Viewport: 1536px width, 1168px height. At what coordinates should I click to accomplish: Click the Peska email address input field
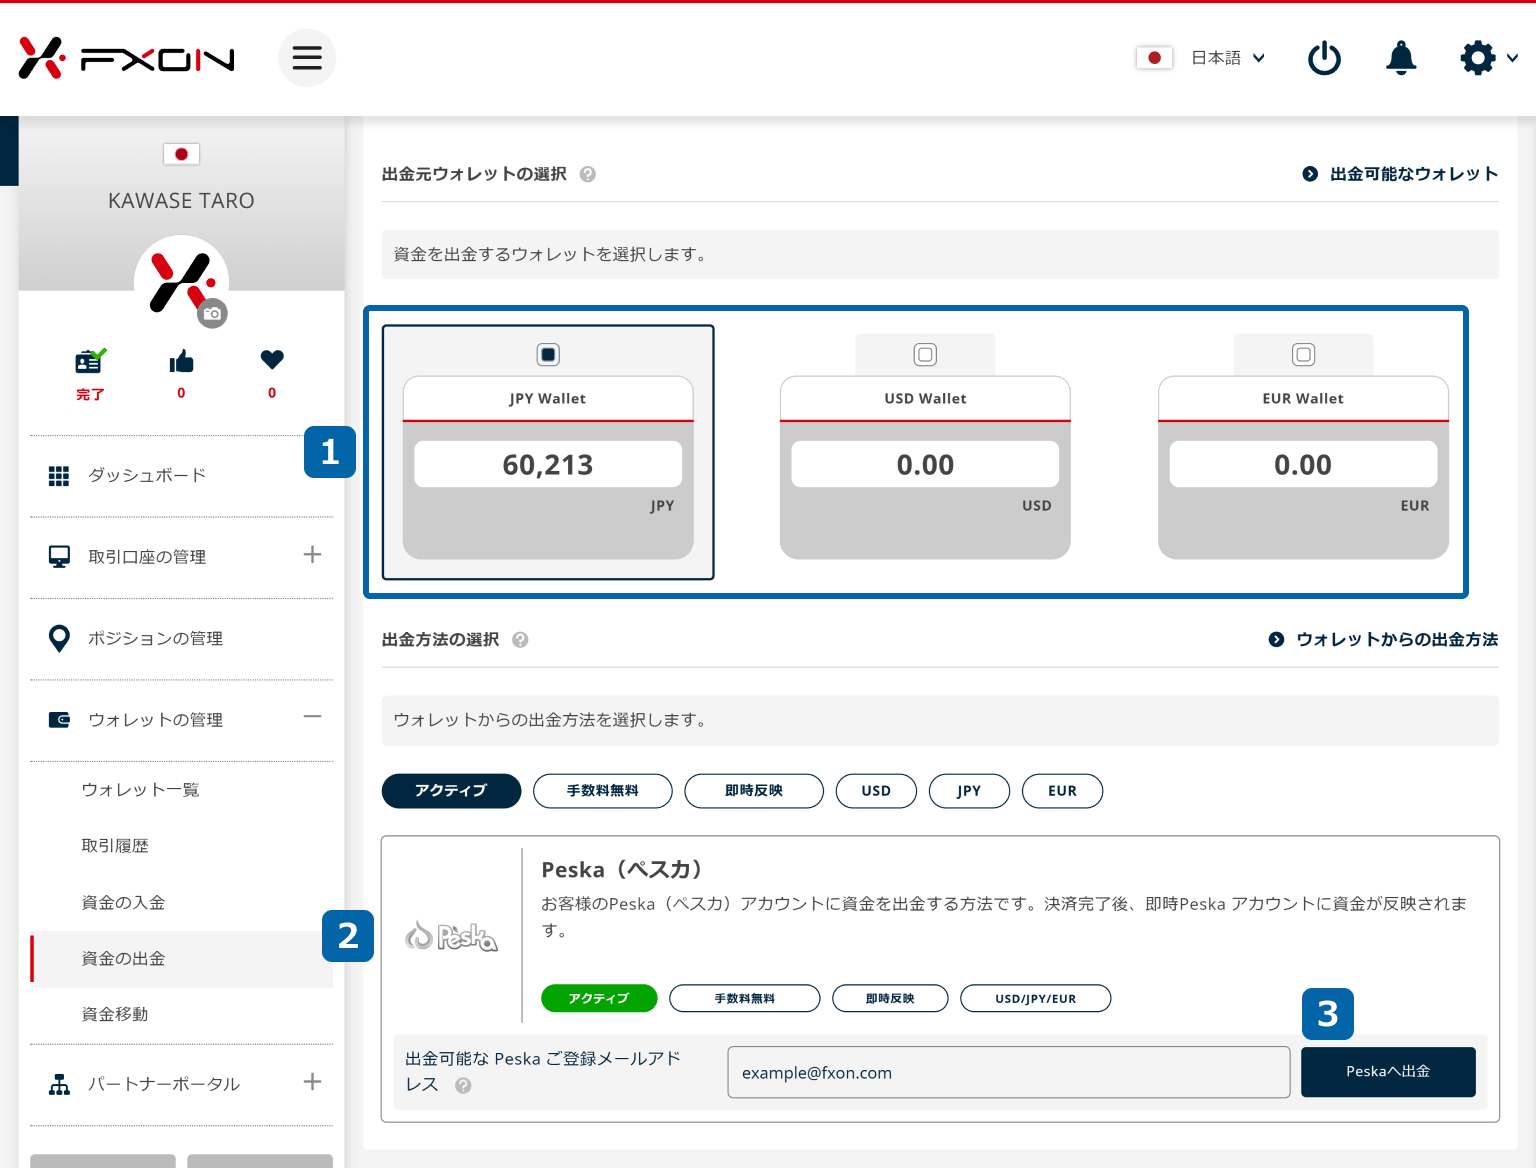tap(1008, 1073)
